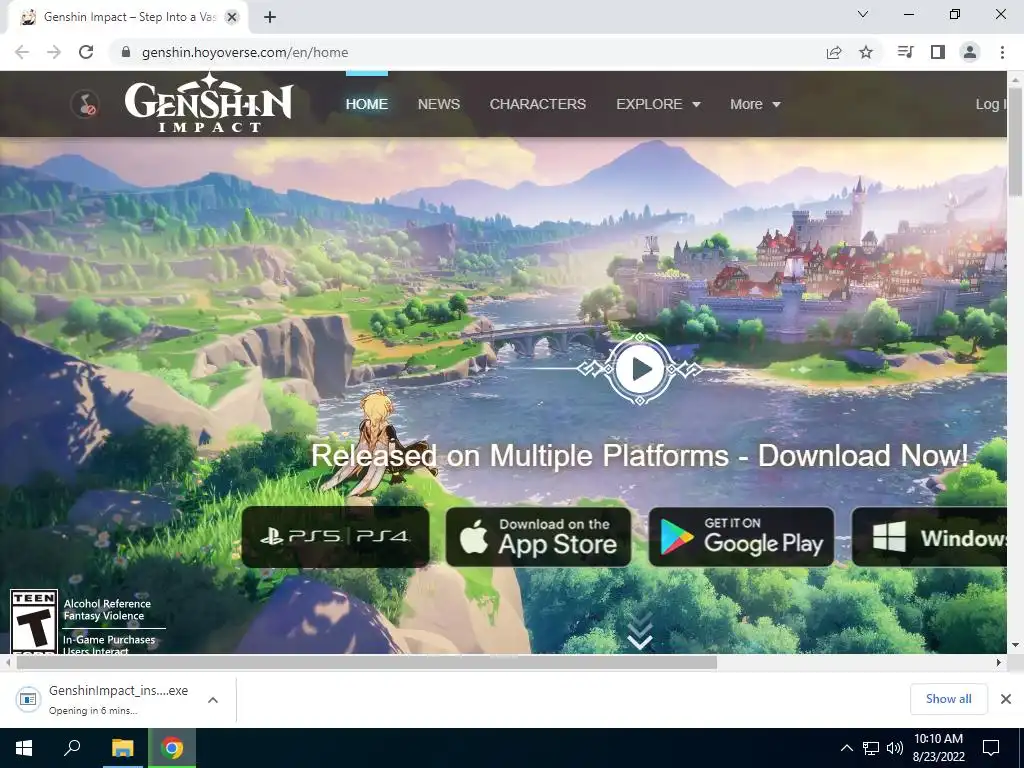The height and width of the screenshot is (768, 1024).
Task: Click the Log In link
Action: [x=991, y=104]
